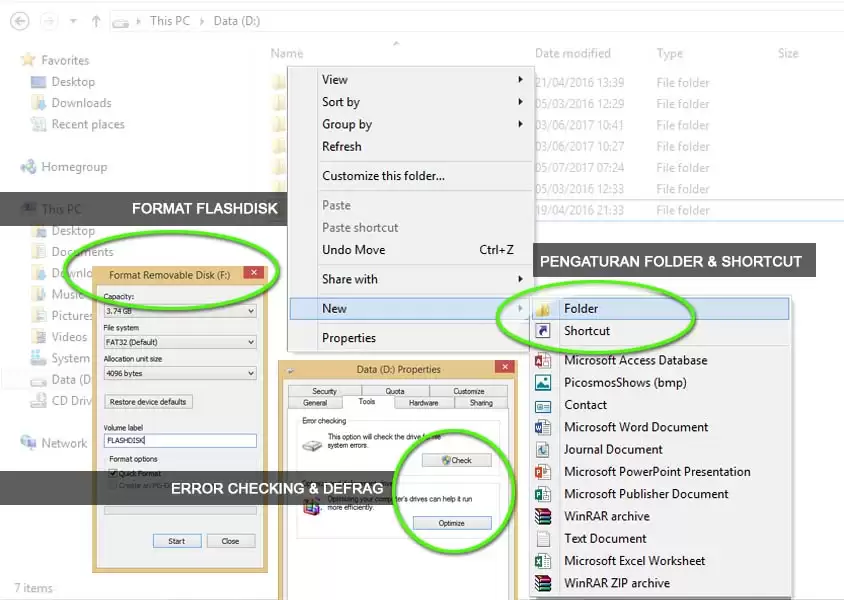844x600 pixels.
Task: Choose Undo Move in context menu
Action: click(412, 250)
